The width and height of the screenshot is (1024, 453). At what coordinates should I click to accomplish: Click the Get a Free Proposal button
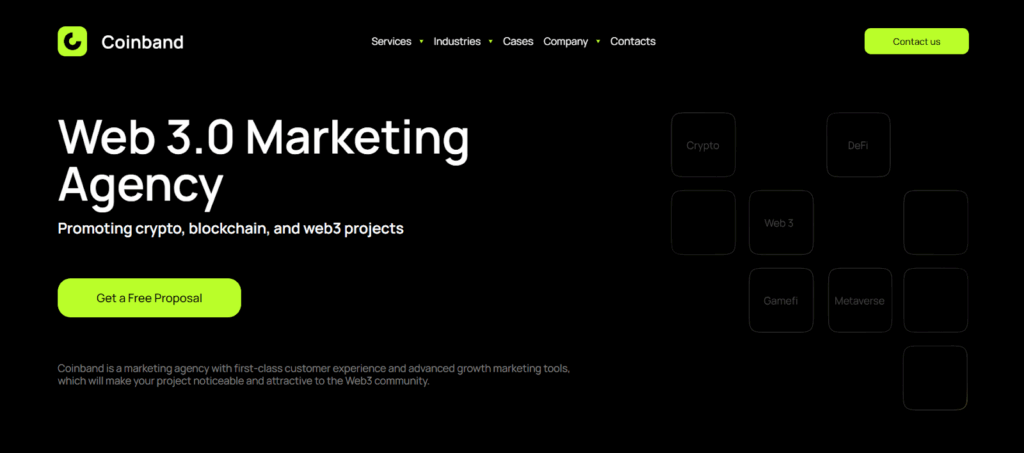[149, 298]
